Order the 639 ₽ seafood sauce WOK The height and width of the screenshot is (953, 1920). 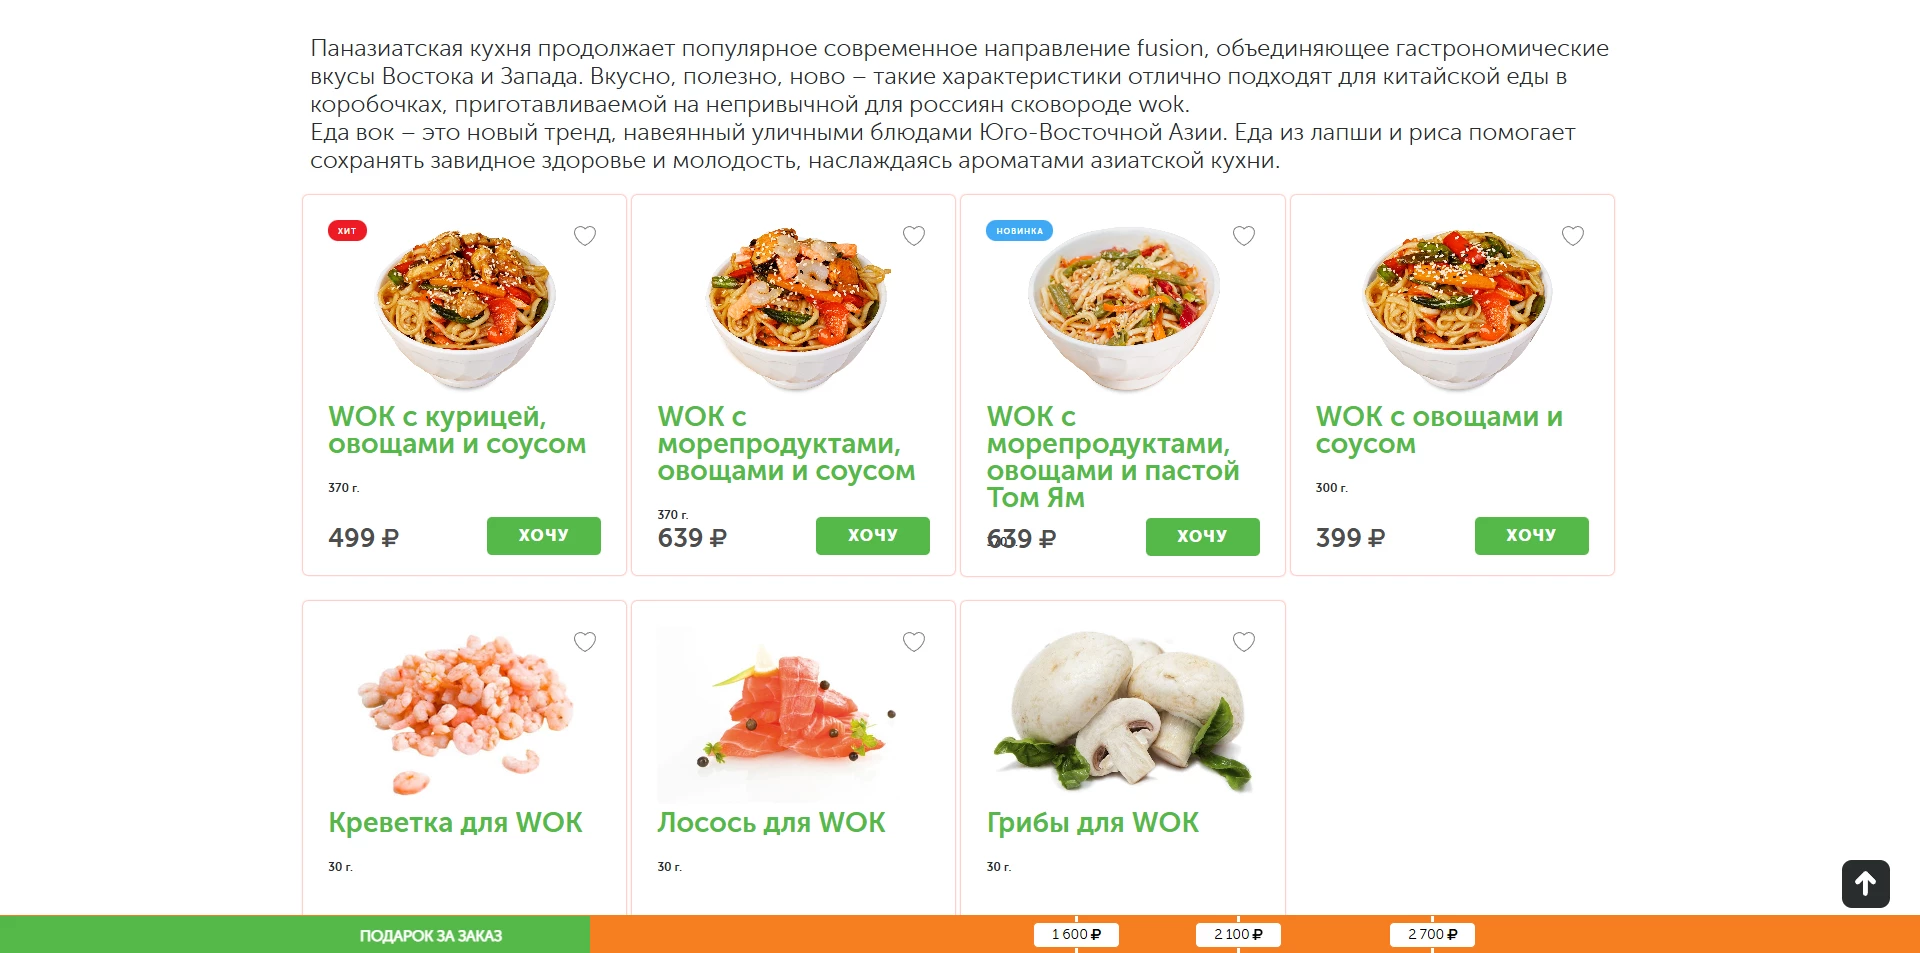(x=873, y=536)
